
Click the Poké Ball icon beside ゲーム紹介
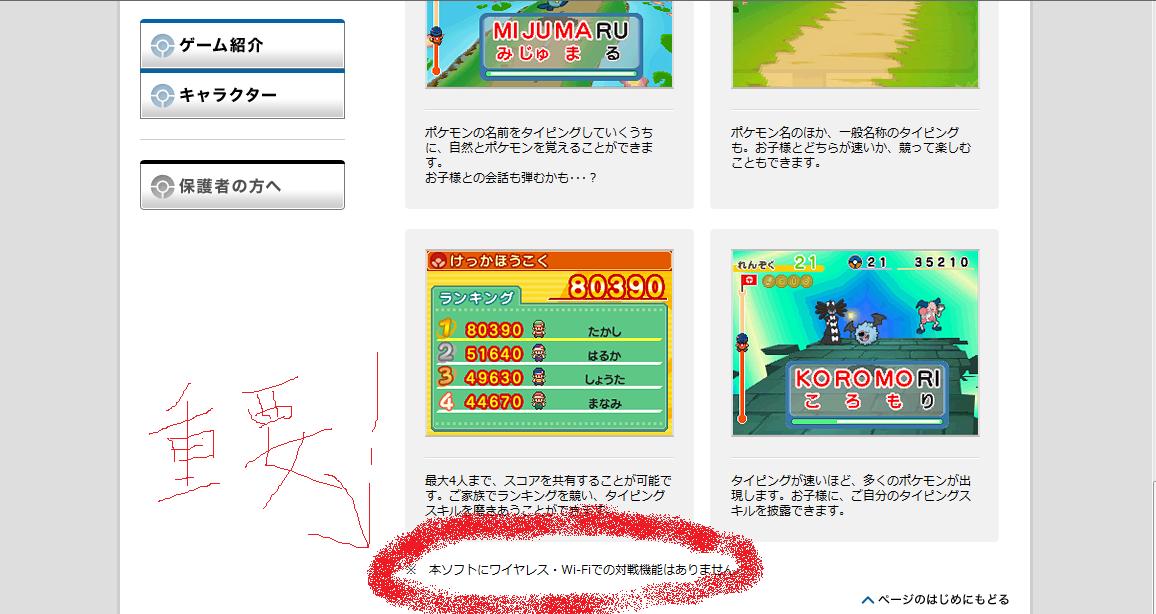click(x=162, y=46)
